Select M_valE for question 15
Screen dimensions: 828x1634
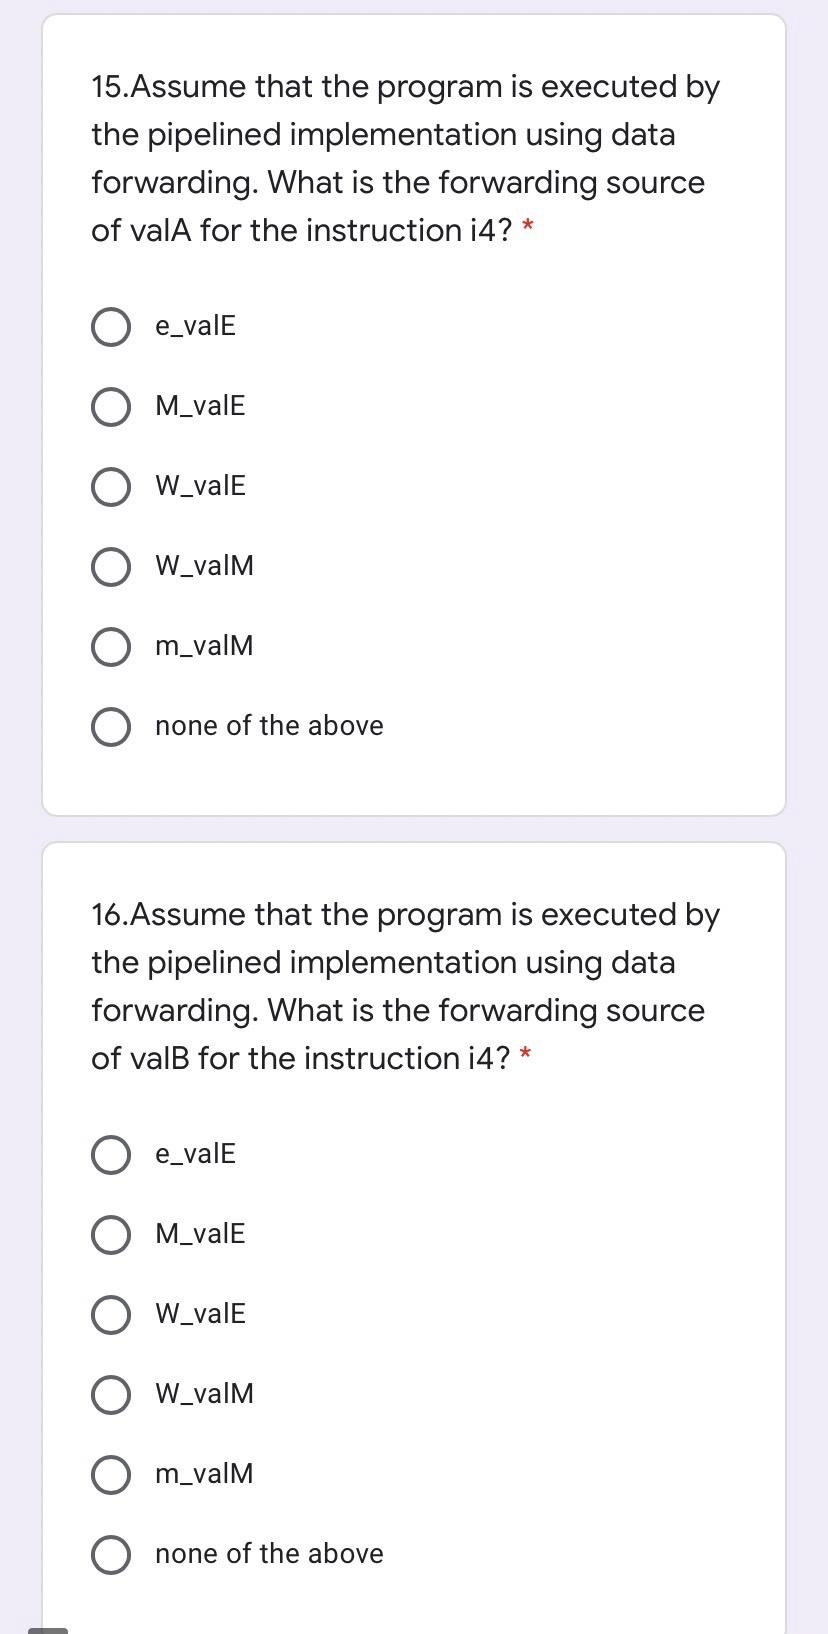click(110, 406)
